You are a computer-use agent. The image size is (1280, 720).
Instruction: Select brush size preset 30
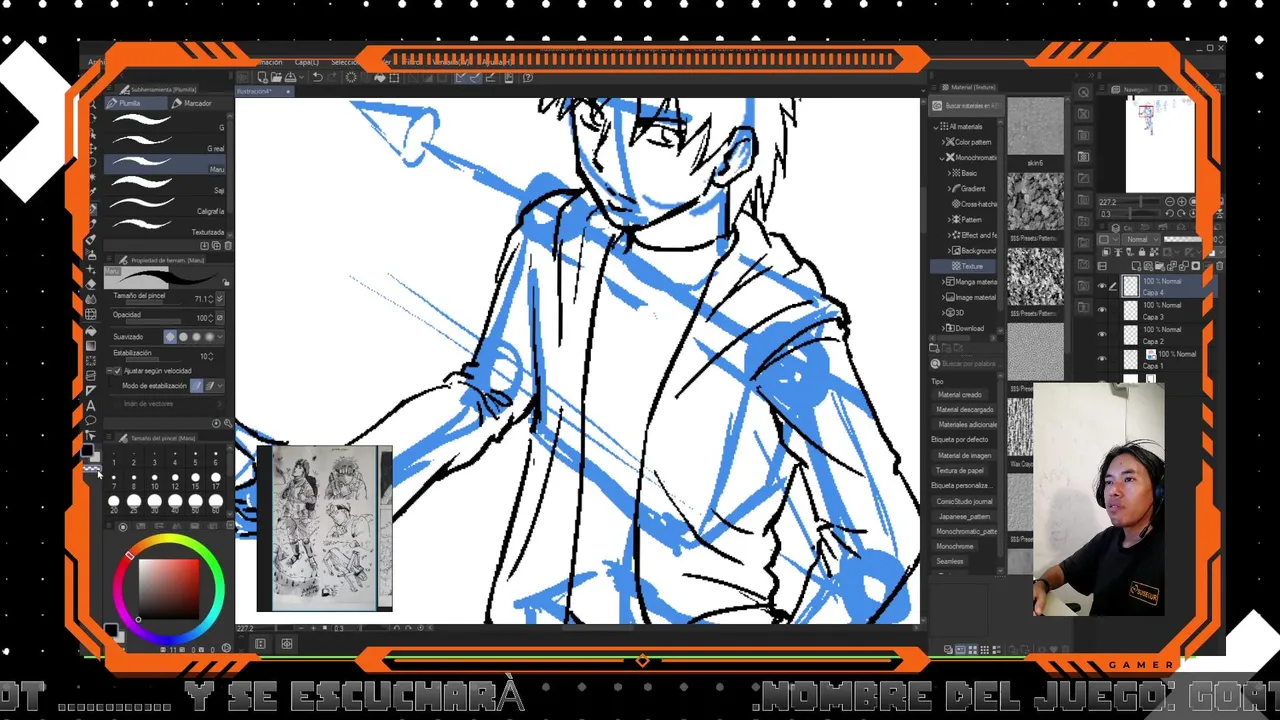pos(154,503)
